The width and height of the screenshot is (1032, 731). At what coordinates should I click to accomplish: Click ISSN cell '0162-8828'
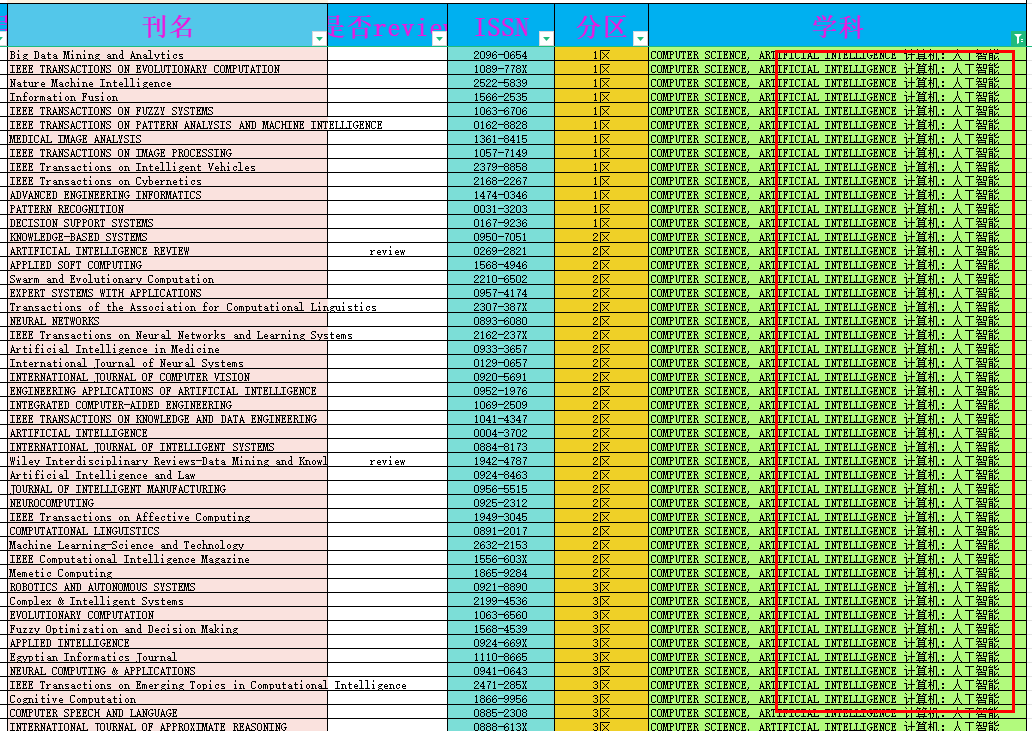(x=501, y=125)
